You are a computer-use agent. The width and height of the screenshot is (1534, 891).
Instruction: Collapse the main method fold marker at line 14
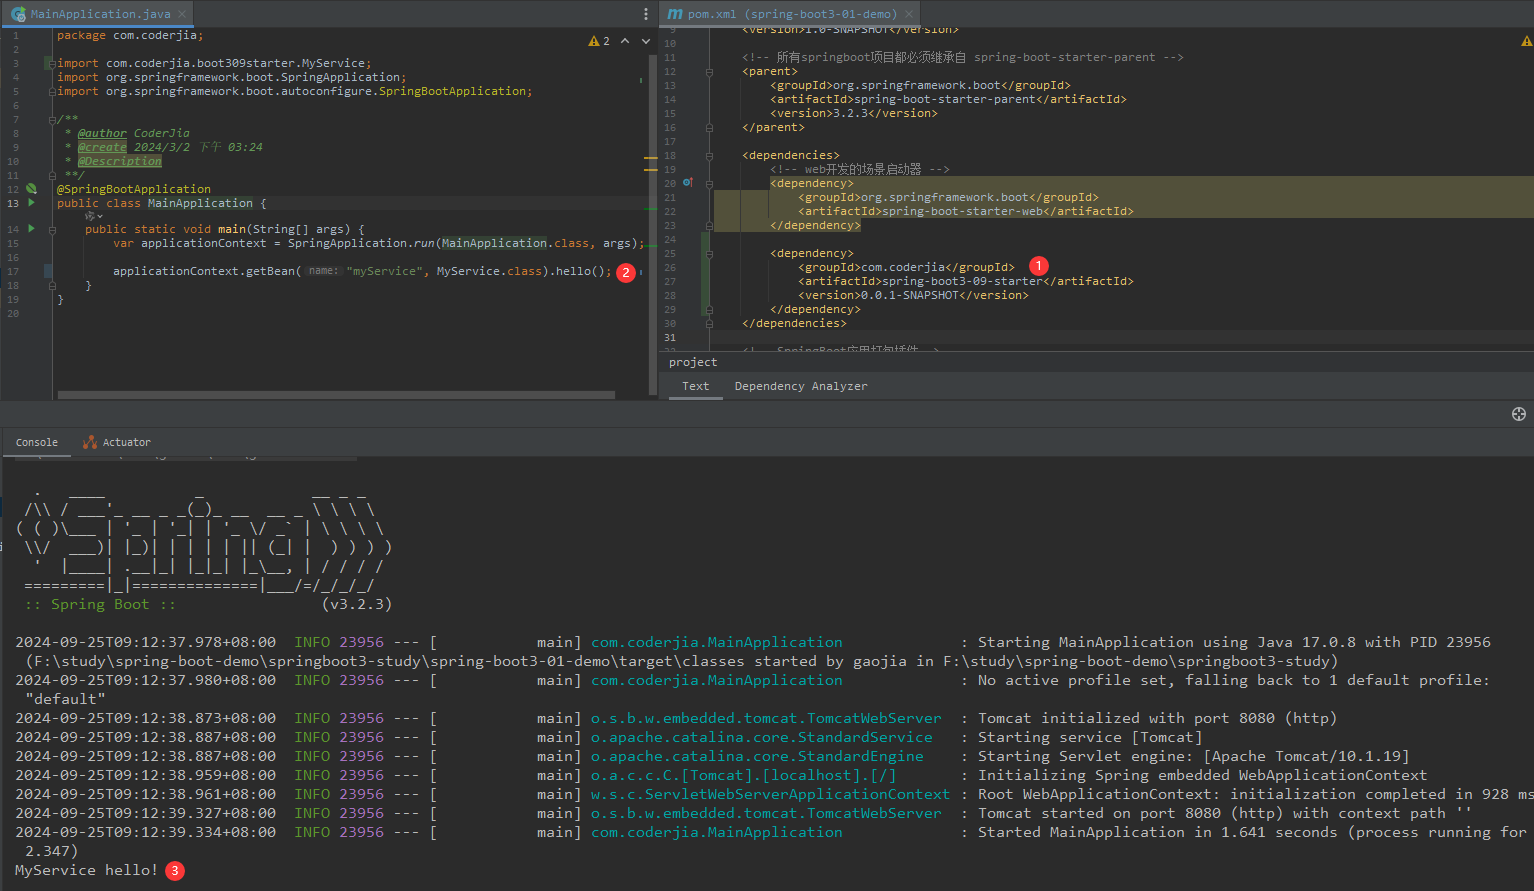[x=50, y=229]
